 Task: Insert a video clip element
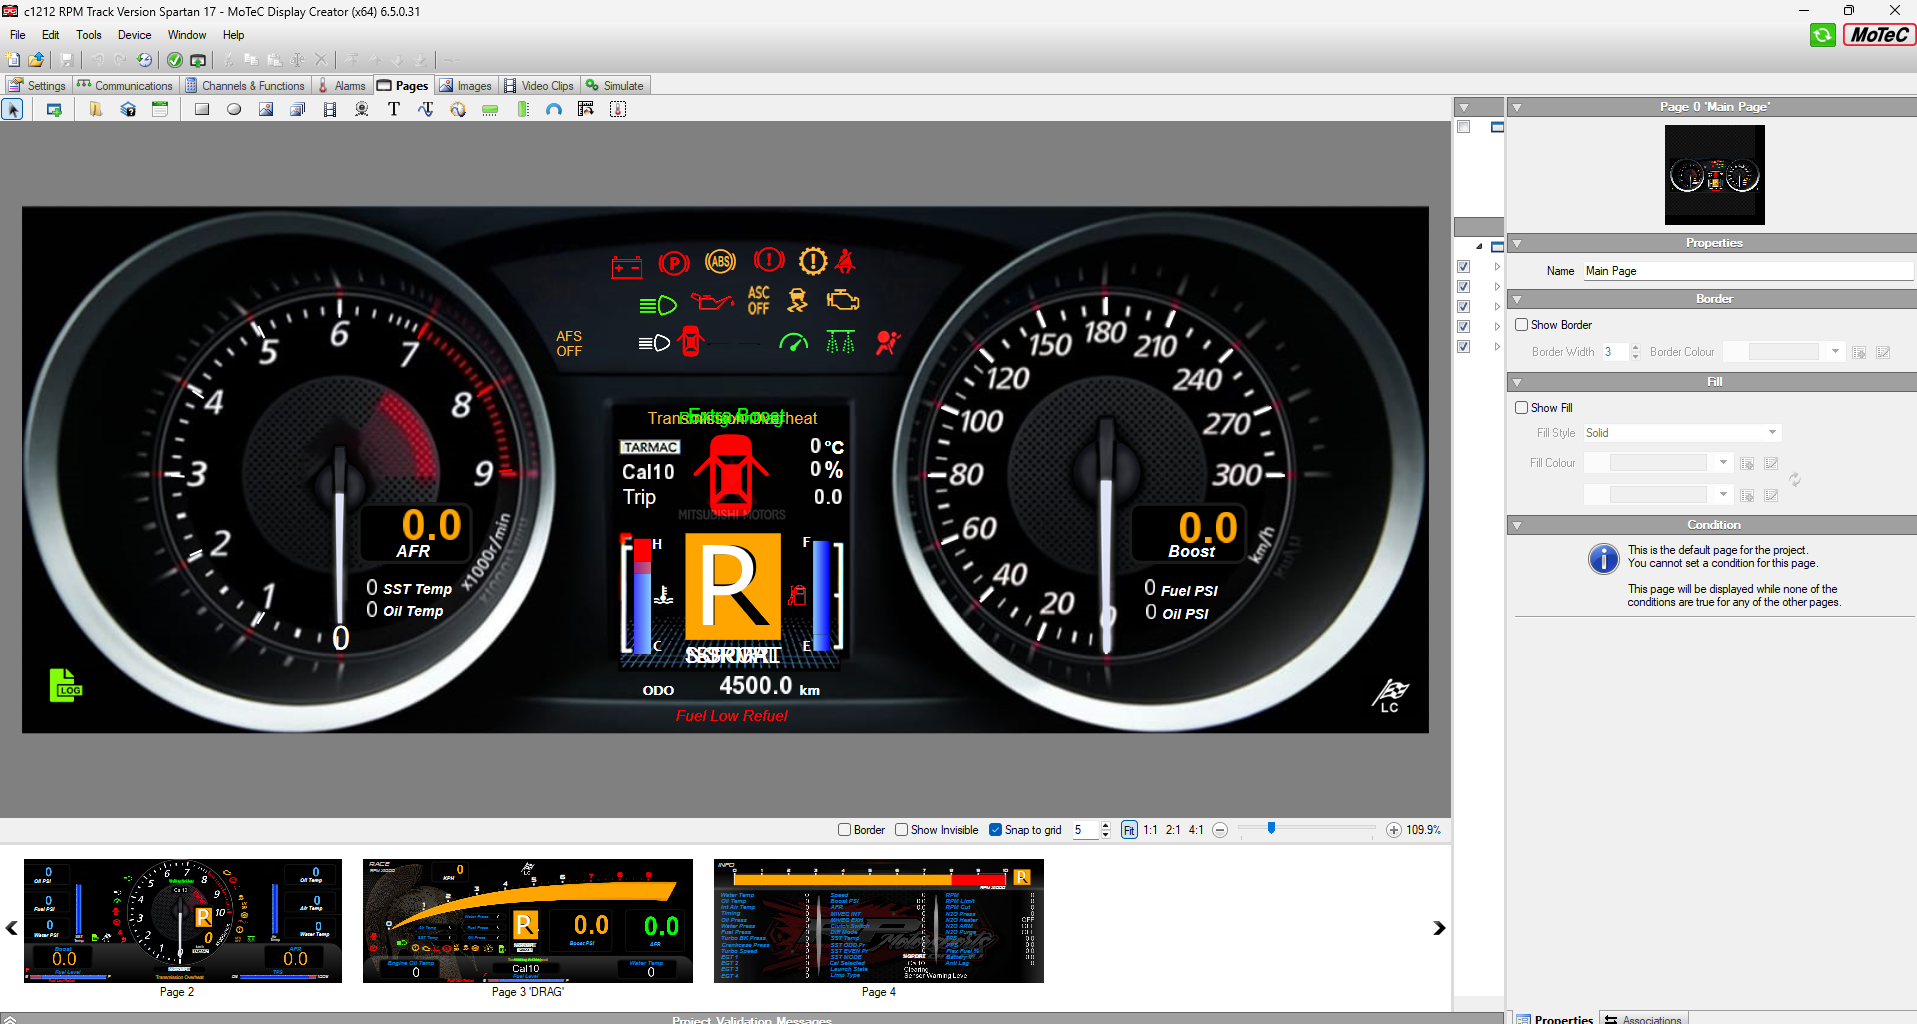tap(330, 109)
